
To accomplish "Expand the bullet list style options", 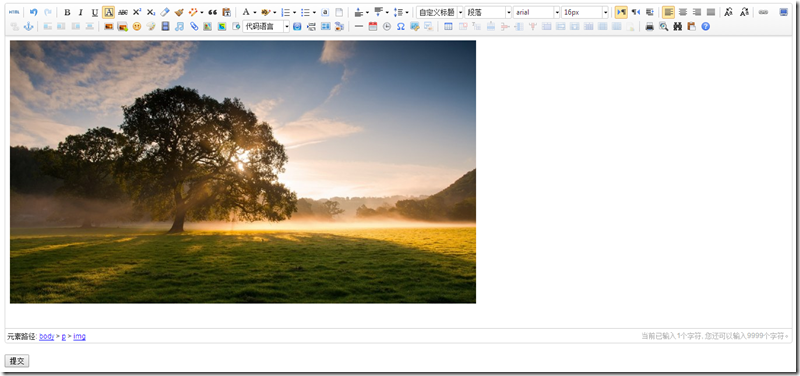I will pos(314,12).
